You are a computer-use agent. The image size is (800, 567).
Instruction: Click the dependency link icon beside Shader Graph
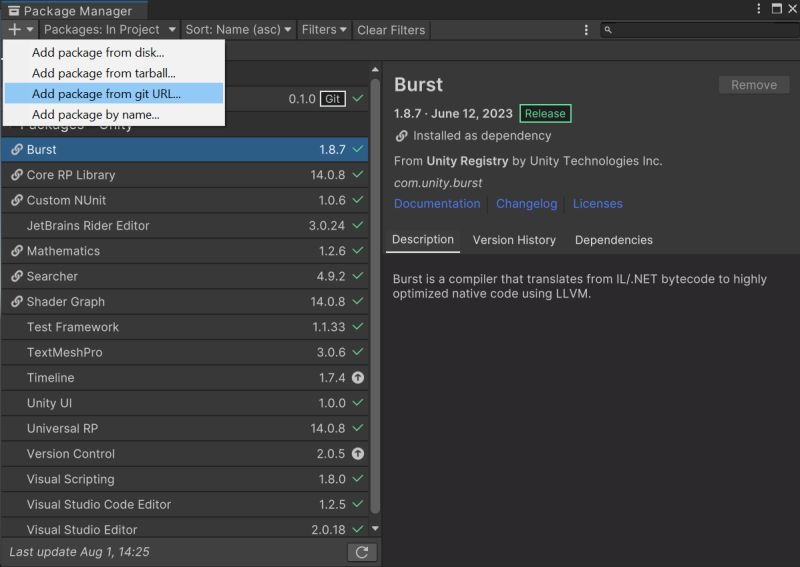(17, 302)
